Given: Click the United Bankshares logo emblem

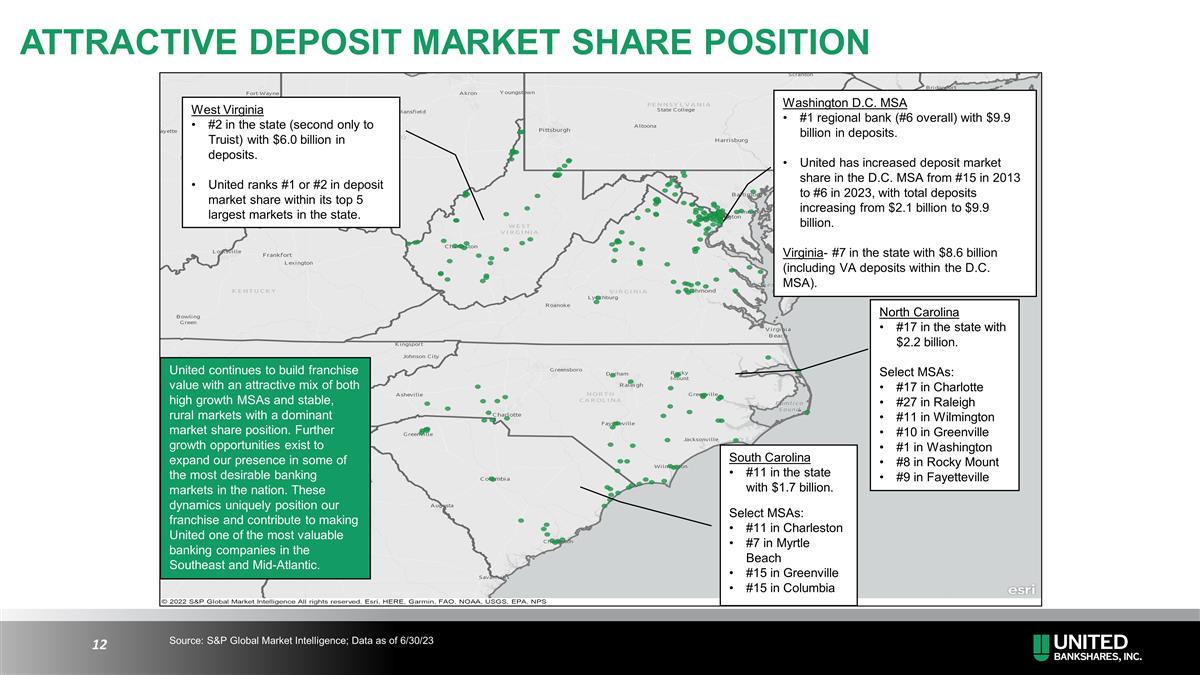Looking at the screenshot, I should coord(1043,647).
